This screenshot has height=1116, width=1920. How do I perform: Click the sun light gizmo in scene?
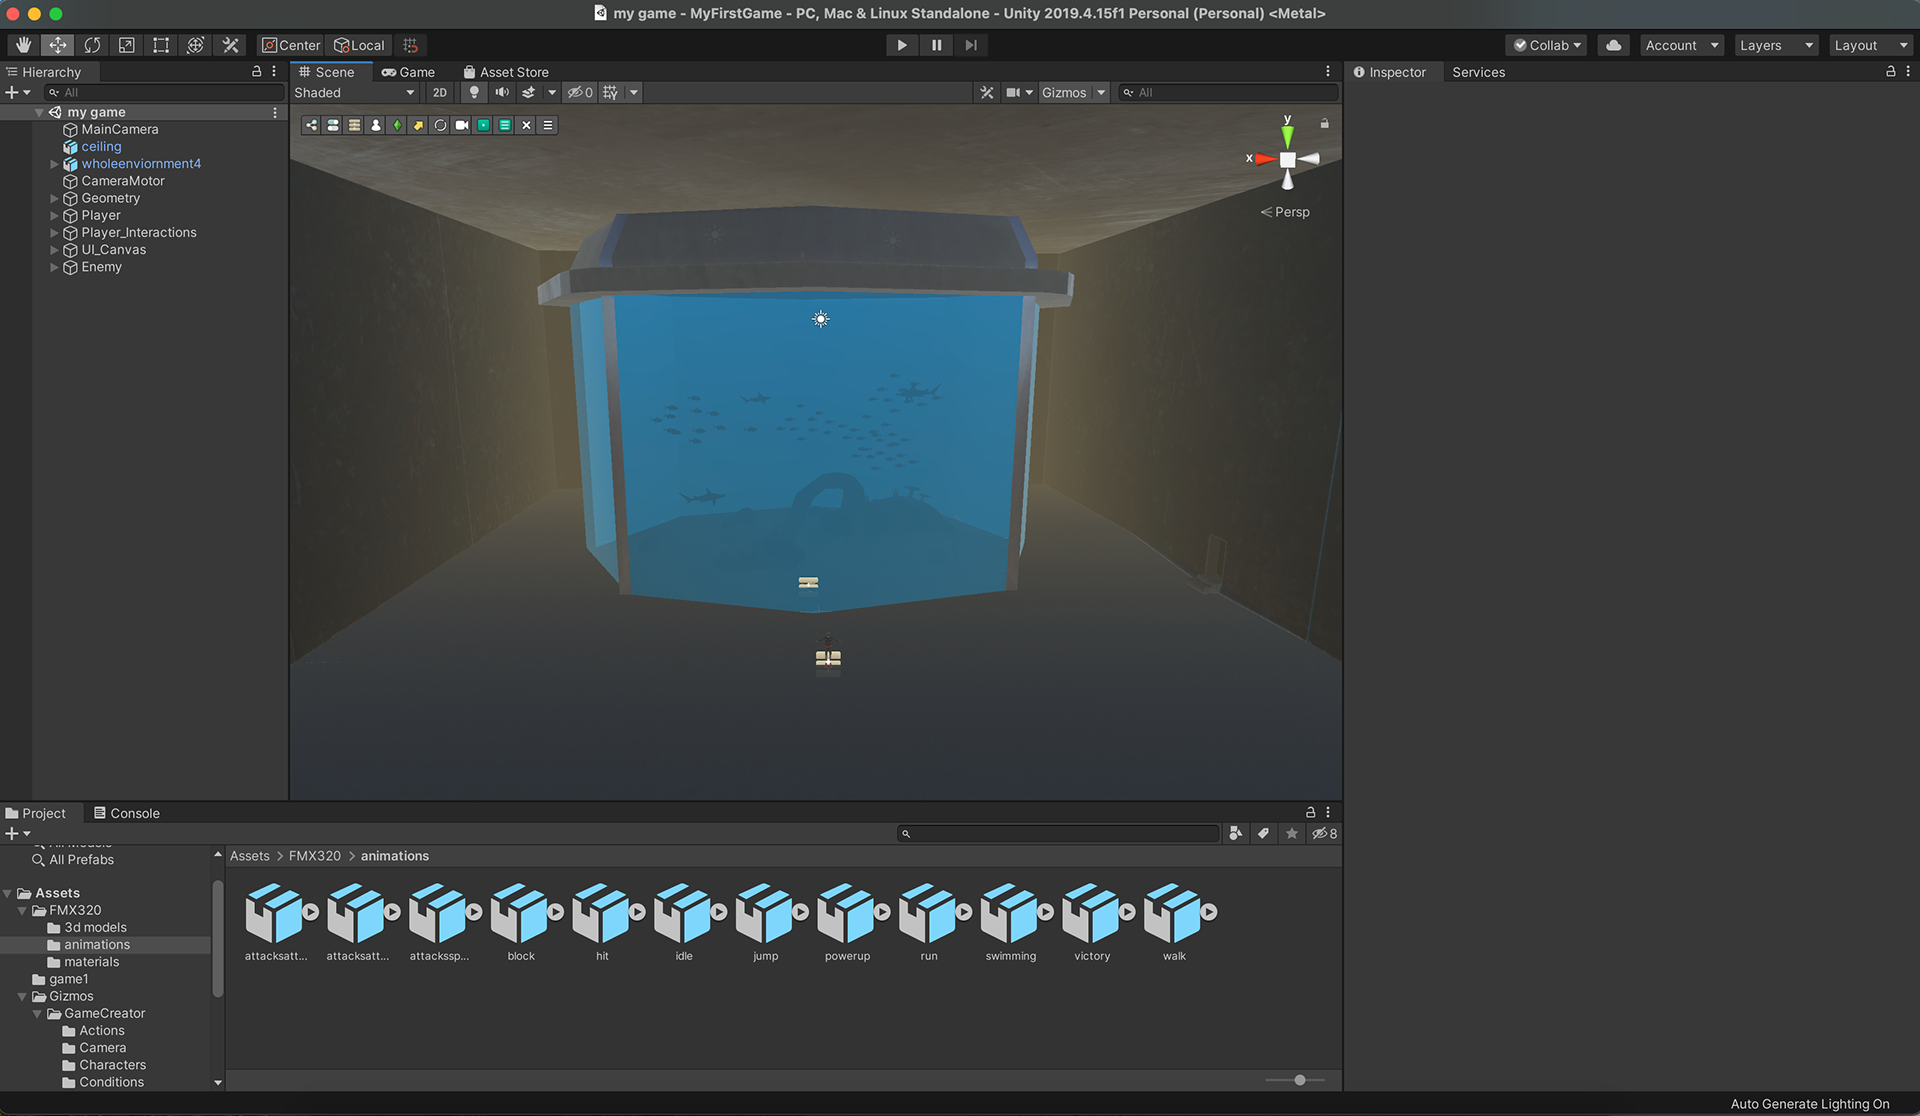pyautogui.click(x=820, y=319)
